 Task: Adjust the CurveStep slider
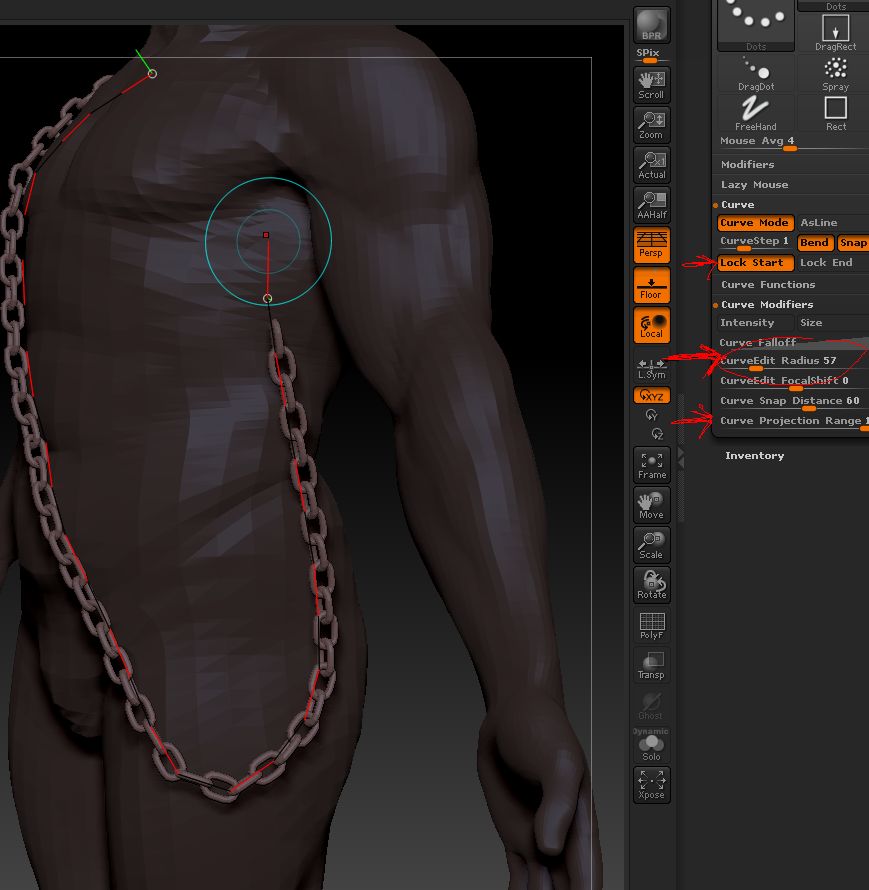755,243
